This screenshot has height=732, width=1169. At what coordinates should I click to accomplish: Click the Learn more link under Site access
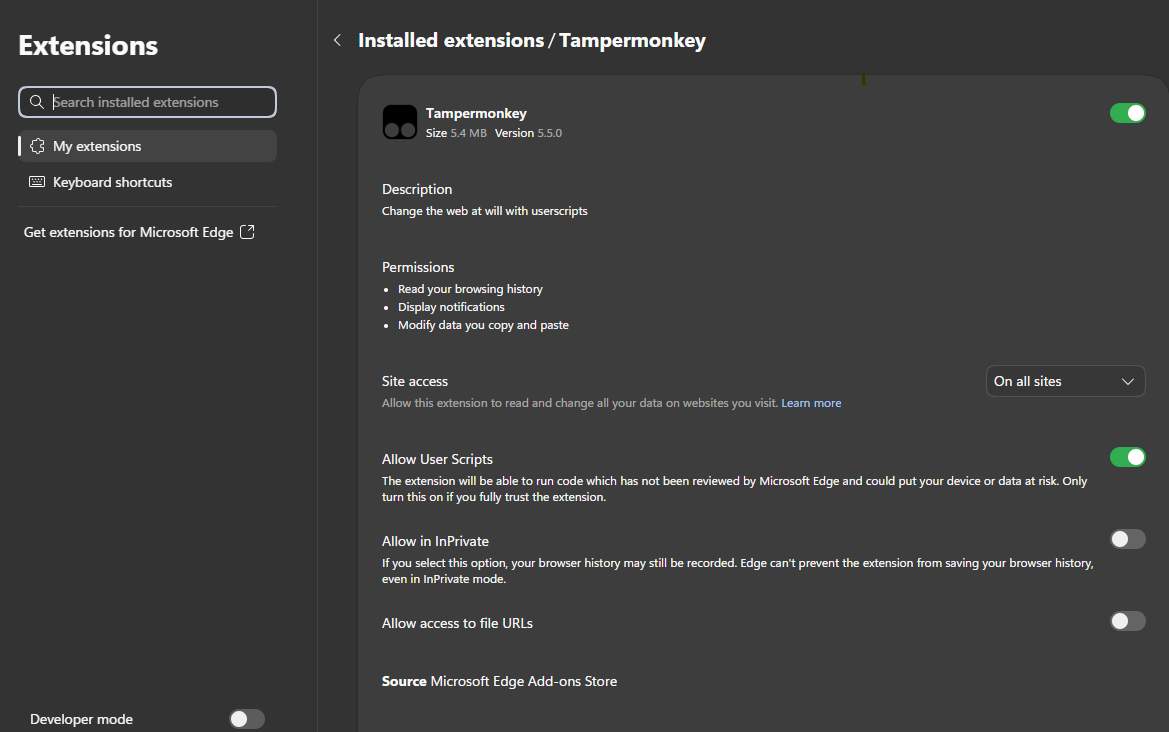coord(811,403)
